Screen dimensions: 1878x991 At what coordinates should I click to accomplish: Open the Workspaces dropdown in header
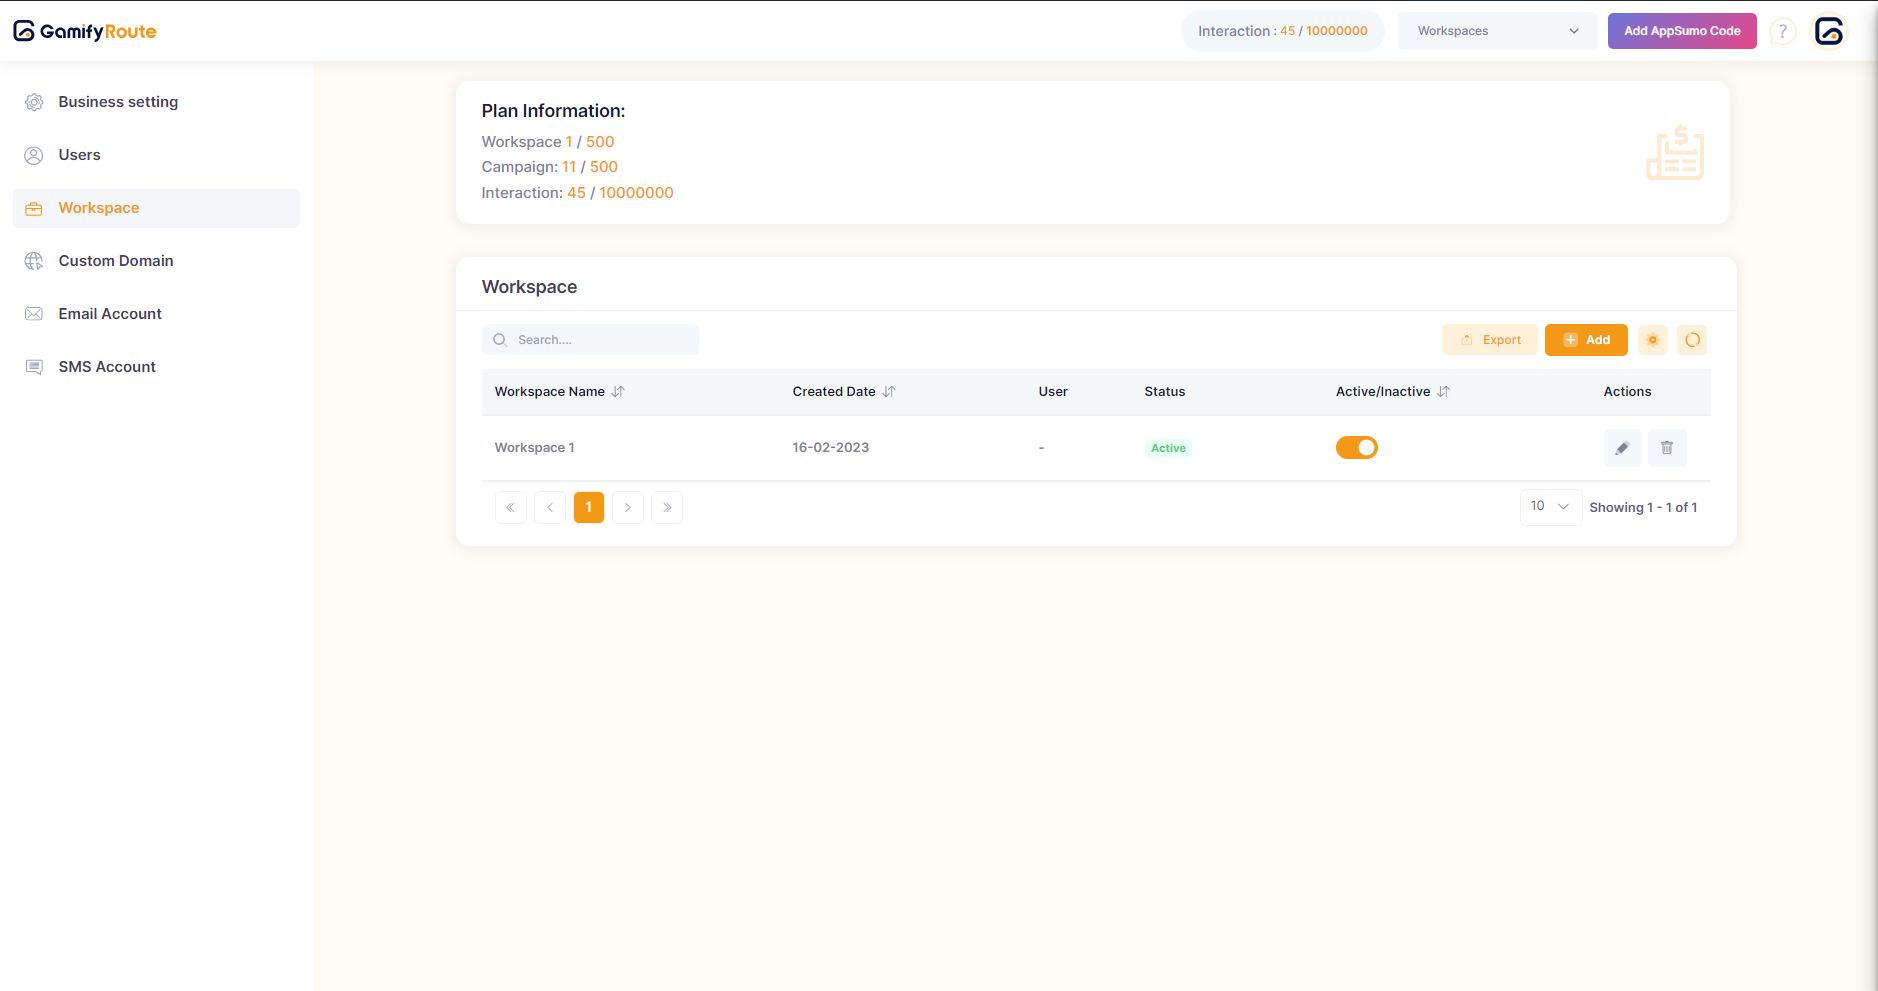[1497, 31]
